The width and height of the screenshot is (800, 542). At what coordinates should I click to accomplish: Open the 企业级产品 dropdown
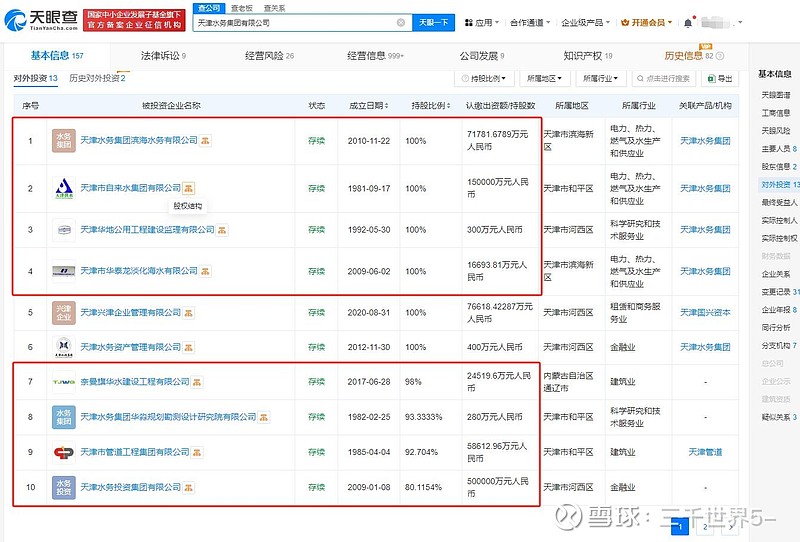point(585,22)
